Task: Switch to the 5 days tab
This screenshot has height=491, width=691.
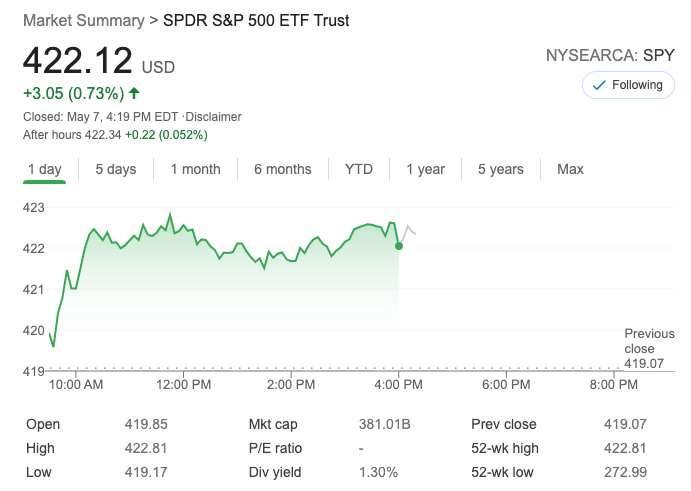Action: [116, 169]
